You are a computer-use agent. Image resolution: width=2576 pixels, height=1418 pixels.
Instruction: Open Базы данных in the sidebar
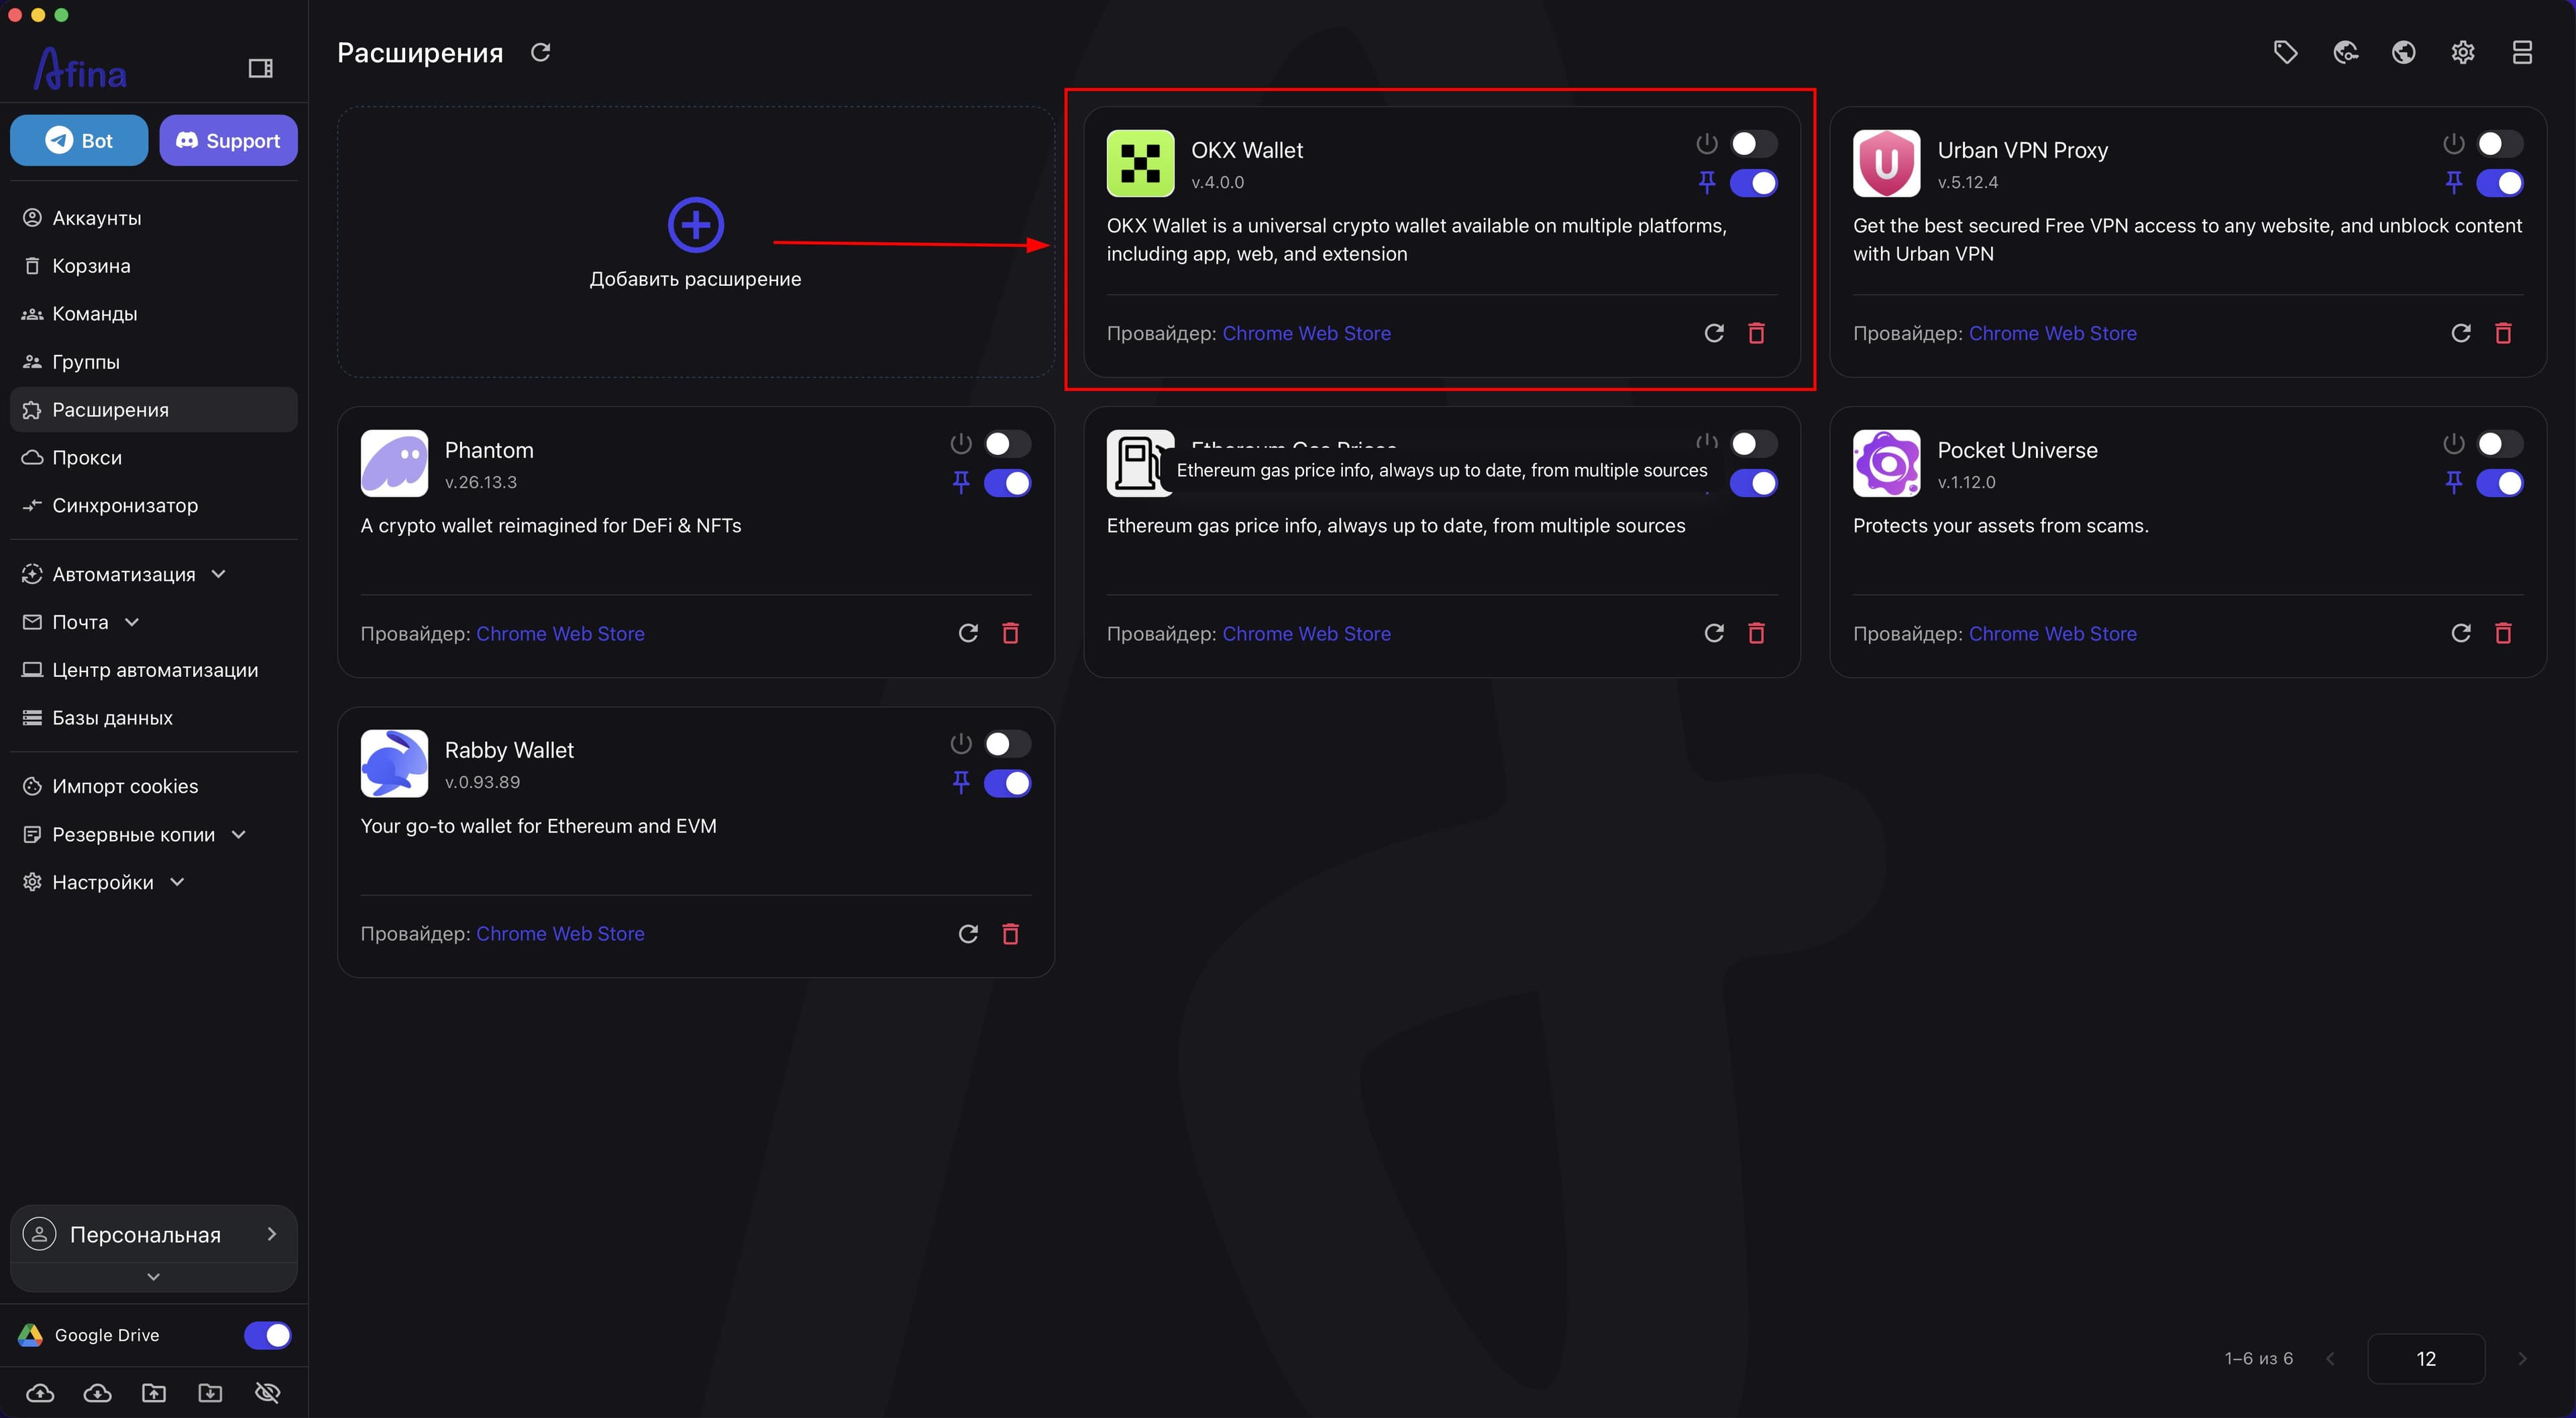(154, 718)
